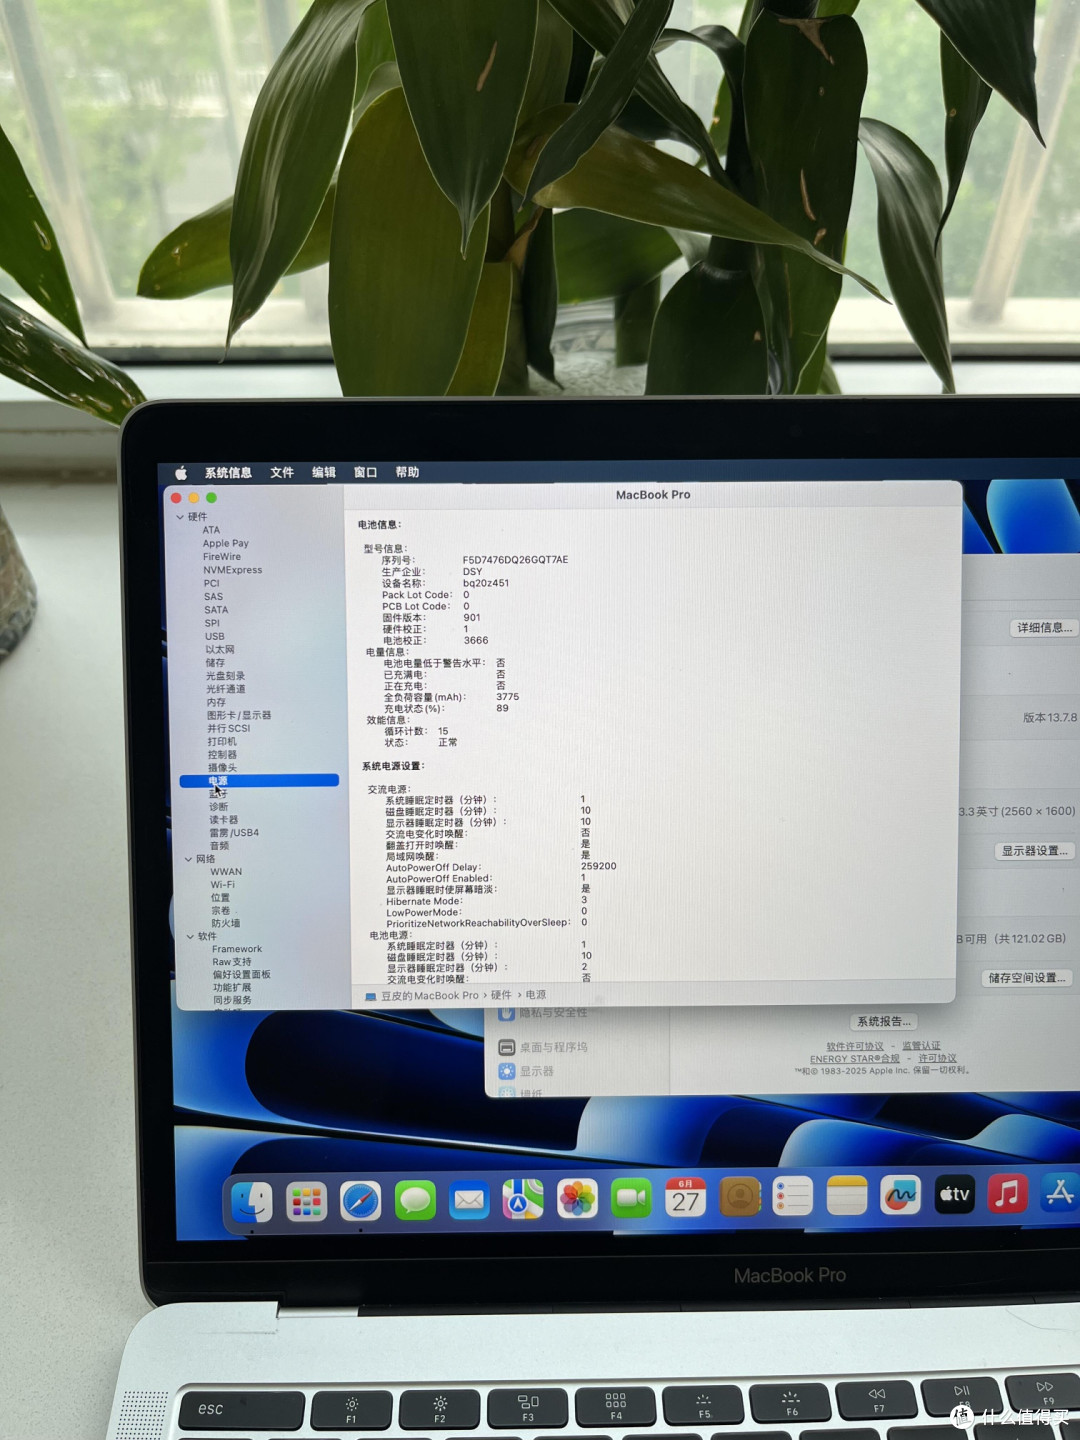Viewport: 1080px width, 1440px height.
Task: Select 音频 in the sidebar
Action: point(219,845)
